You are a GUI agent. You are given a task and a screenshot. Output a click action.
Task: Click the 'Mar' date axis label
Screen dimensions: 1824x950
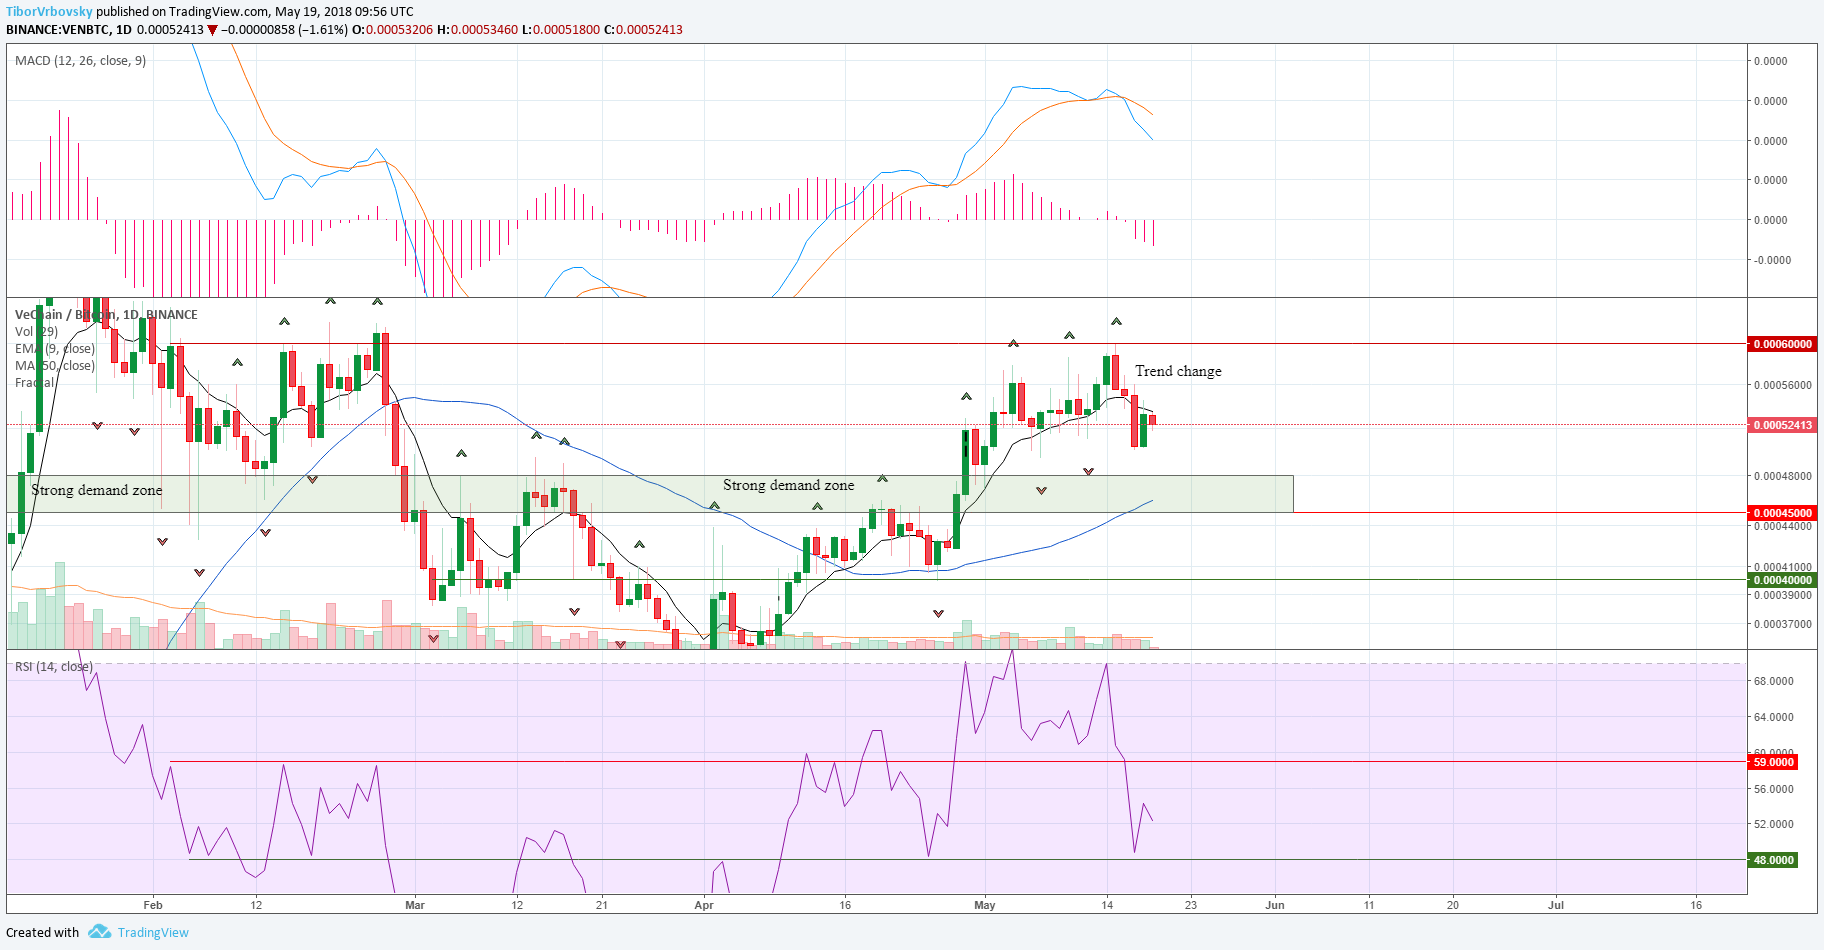[415, 905]
